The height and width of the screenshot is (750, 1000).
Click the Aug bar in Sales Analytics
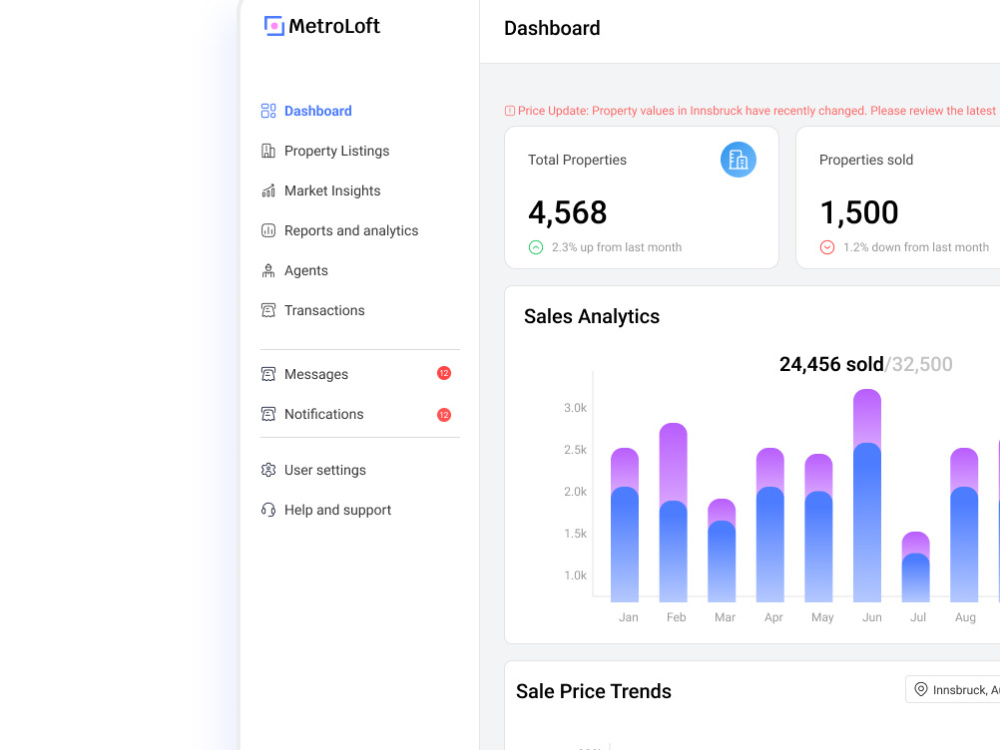click(964, 525)
